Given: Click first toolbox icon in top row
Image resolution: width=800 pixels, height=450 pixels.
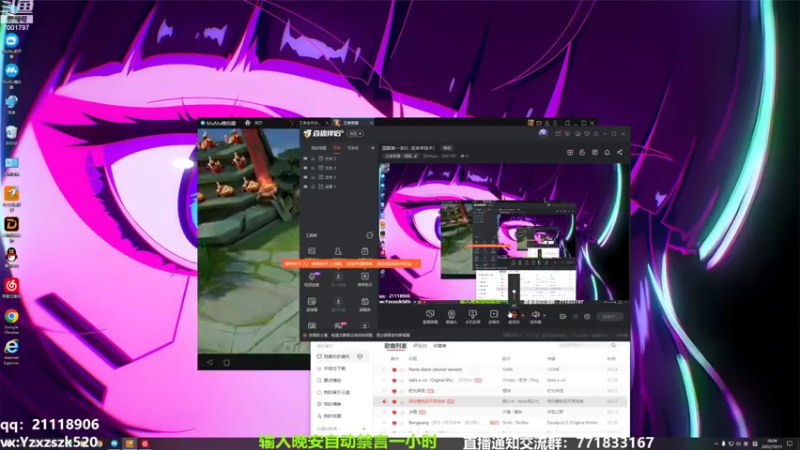Looking at the screenshot, I should click(x=312, y=251).
